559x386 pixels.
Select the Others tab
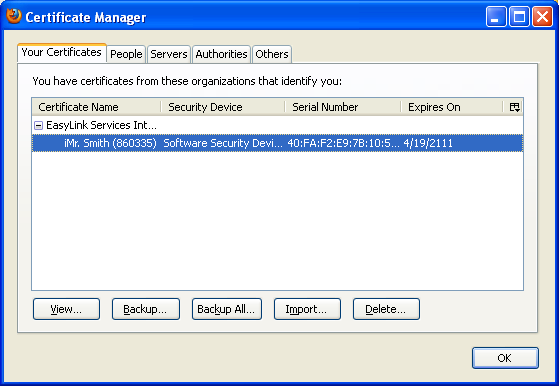point(272,54)
